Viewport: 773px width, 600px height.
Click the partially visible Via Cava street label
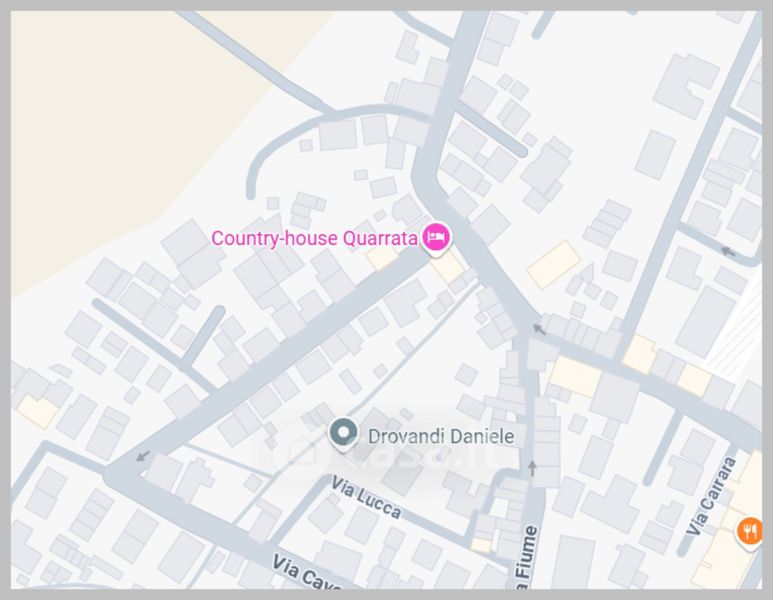306,573
